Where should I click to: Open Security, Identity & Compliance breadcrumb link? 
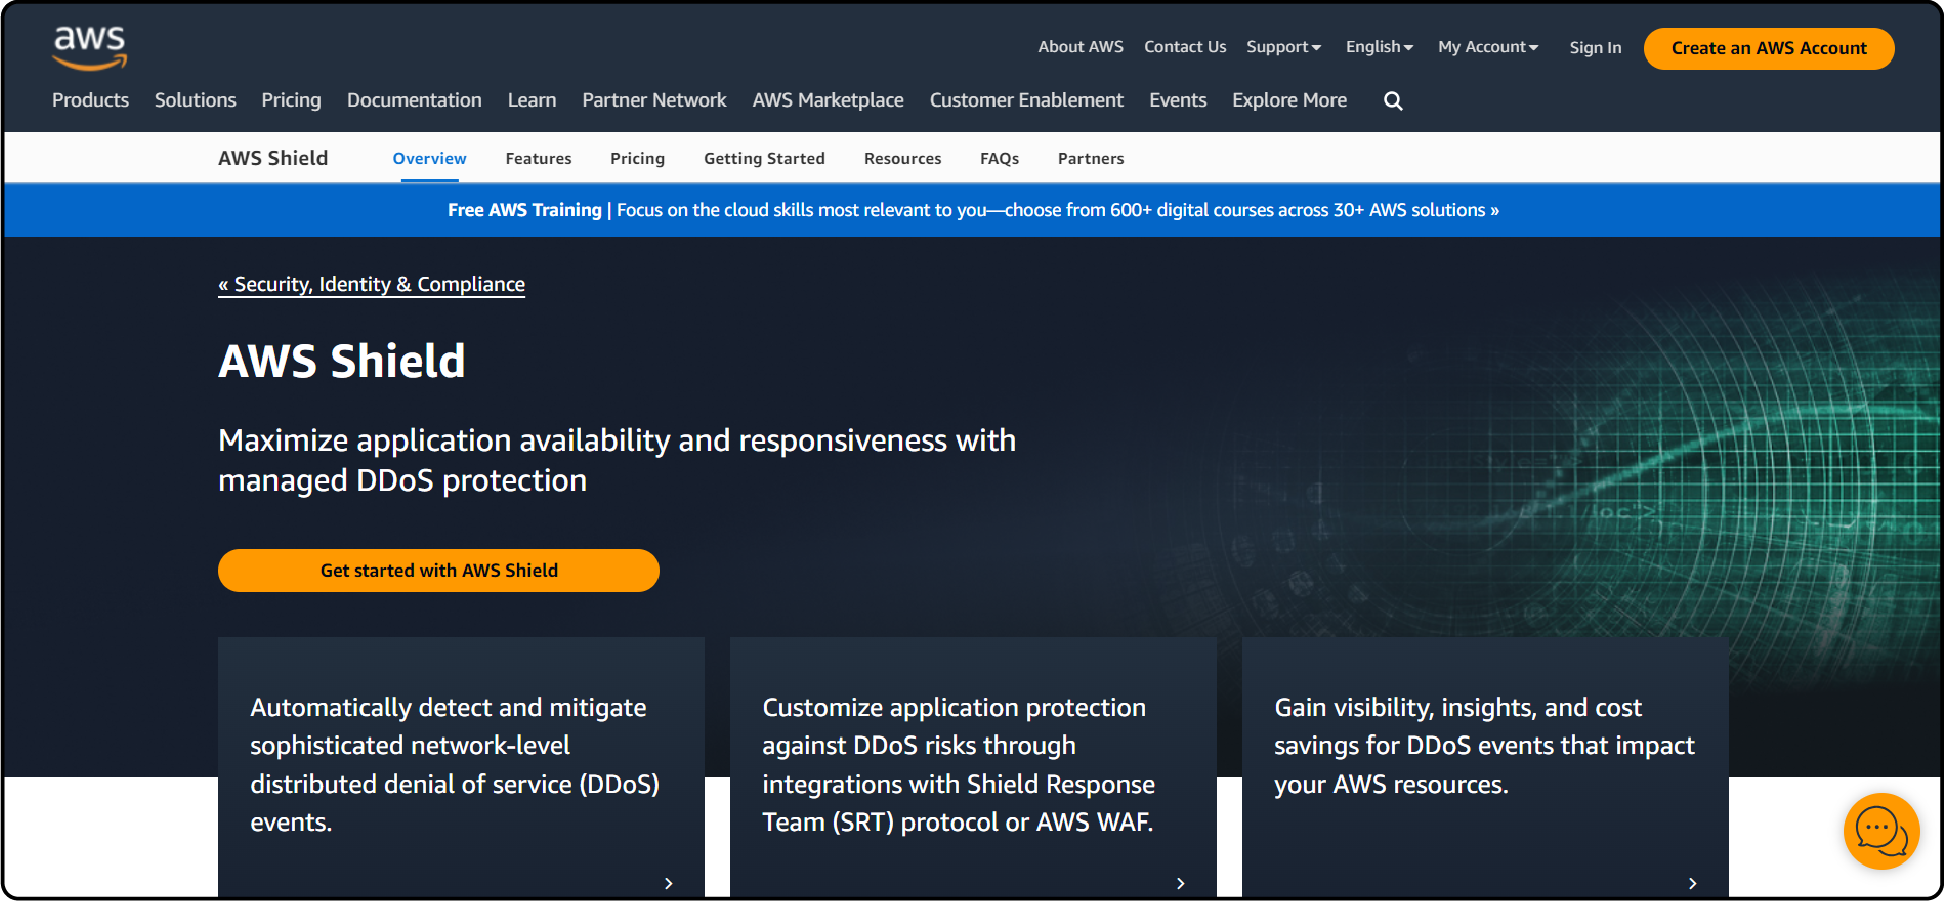pos(371,284)
